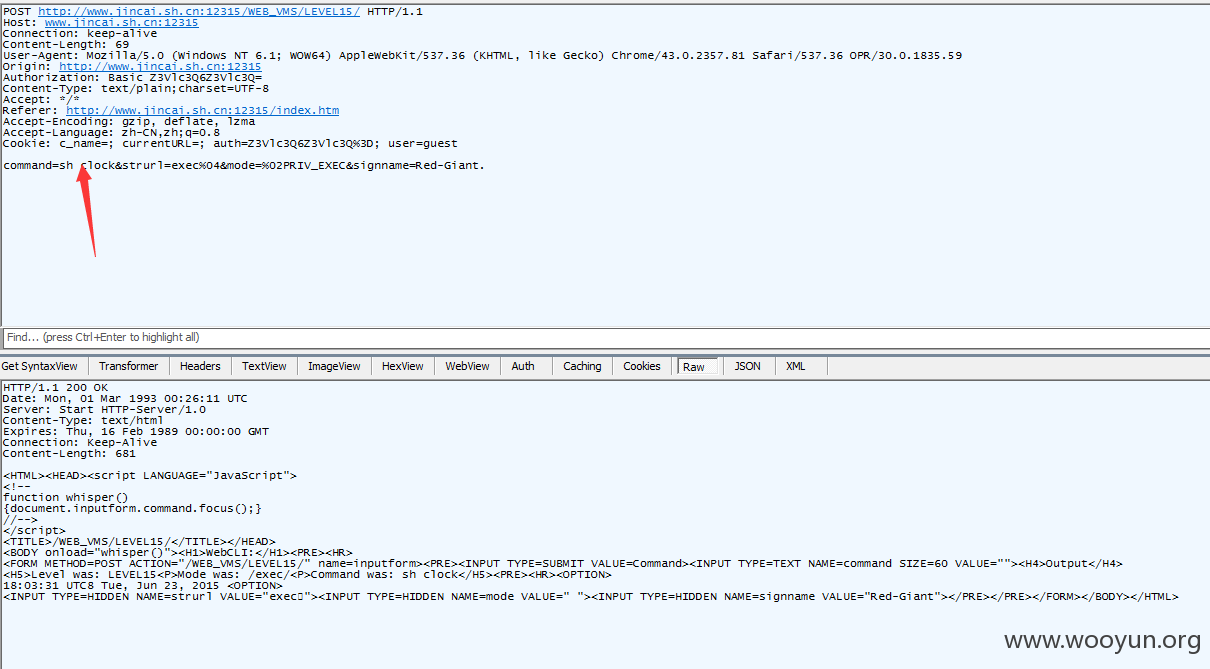Click the Content-Length: 69 line
The height and width of the screenshot is (669, 1210).
click(66, 44)
